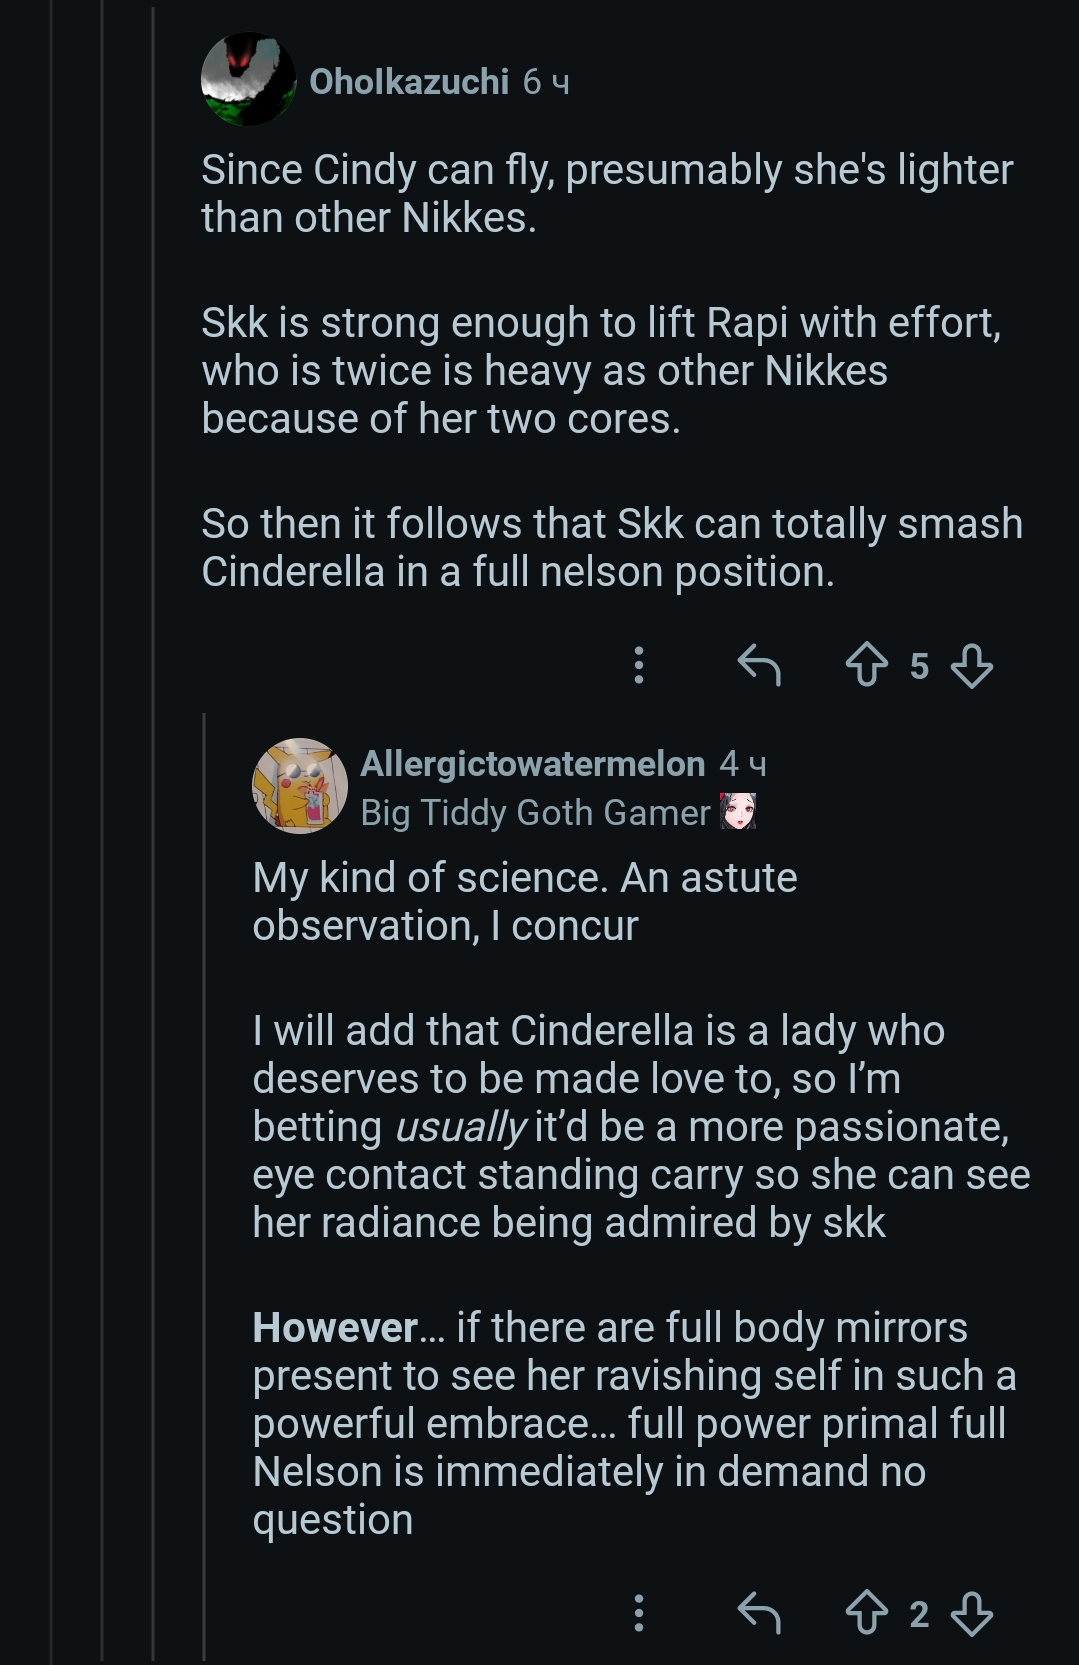Open Allergictowatermelon's user profile
1079x1665 pixels.
pos(532,764)
